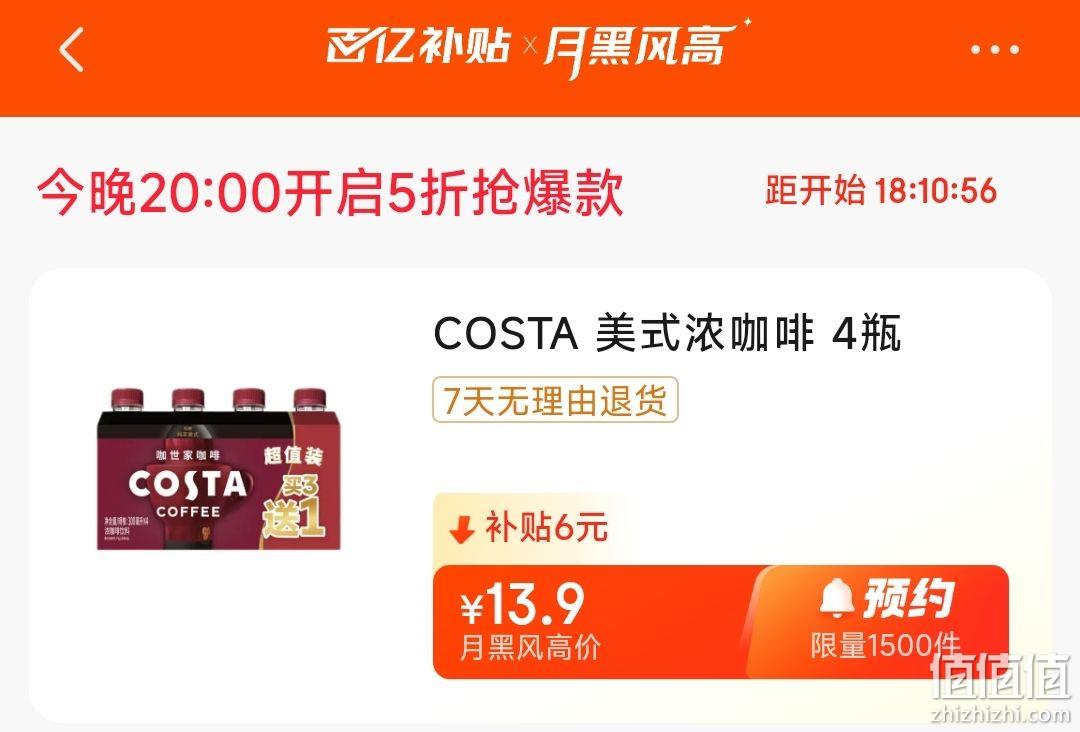Tap the 限量1500件 limited quantity text
Viewport: 1080px width, 732px height.
pyautogui.click(x=885, y=646)
